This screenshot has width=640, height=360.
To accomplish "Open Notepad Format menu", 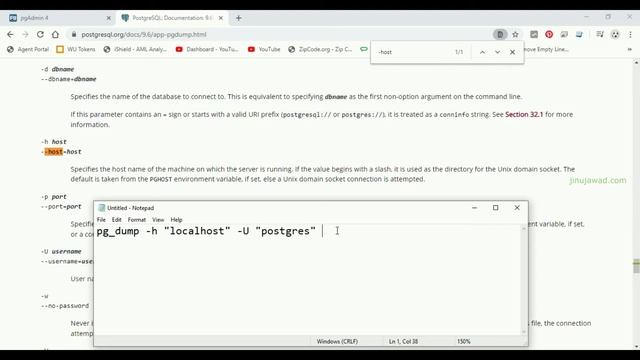I will (137, 220).
